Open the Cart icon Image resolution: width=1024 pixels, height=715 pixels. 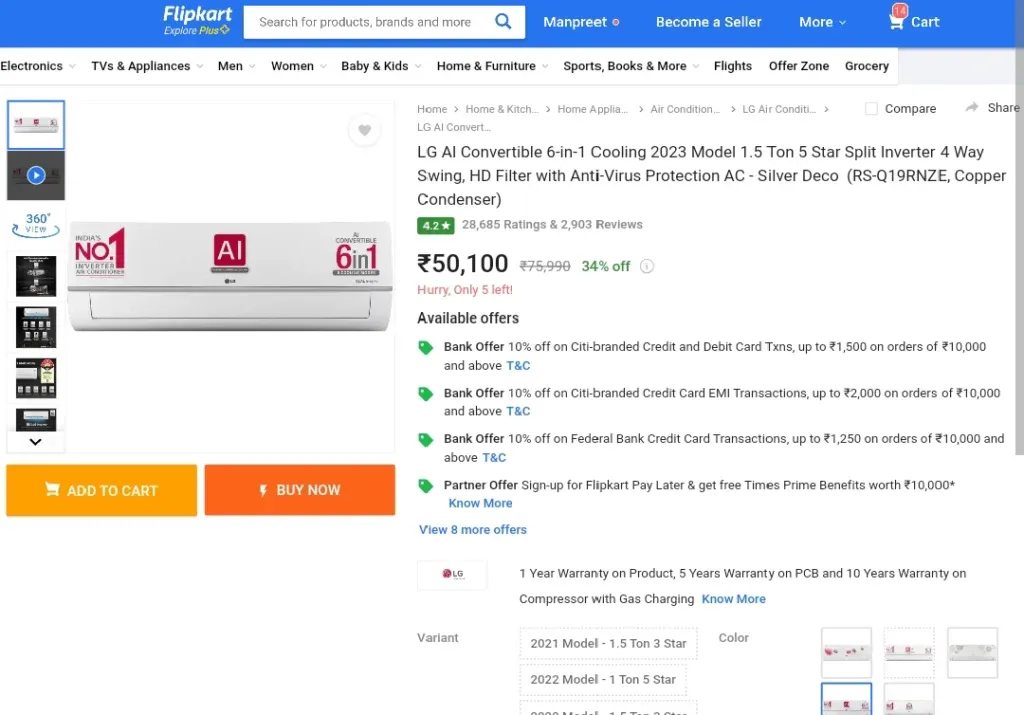point(913,22)
